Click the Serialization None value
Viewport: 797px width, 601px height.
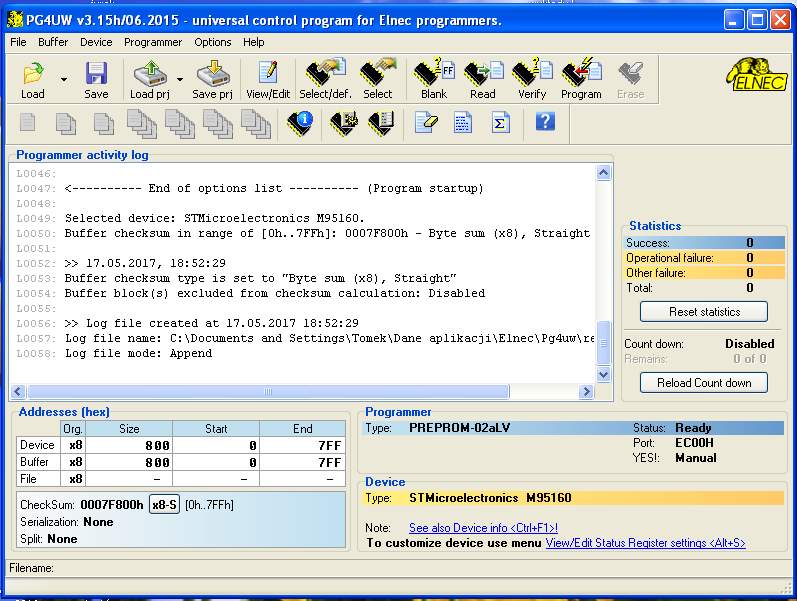pyautogui.click(x=98, y=522)
